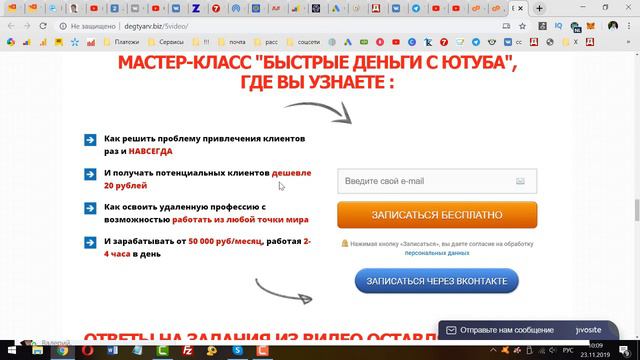
Task: Open the '!!!' bookmarks folder
Action: pos(201,42)
